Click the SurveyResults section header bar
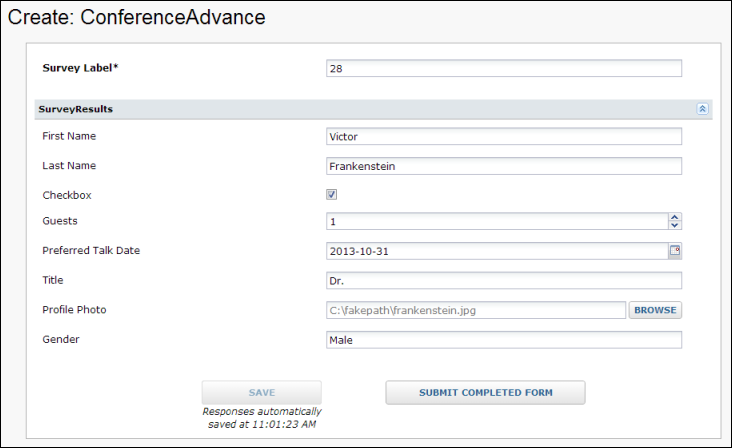732x448 pixels. pos(373,109)
